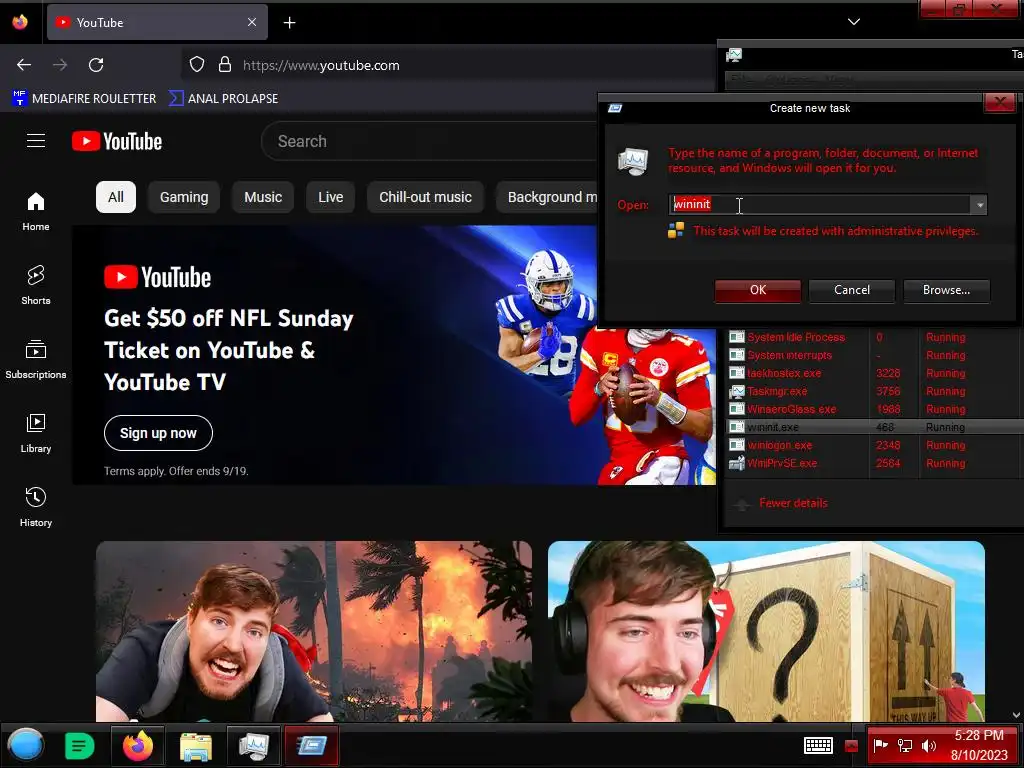Image resolution: width=1024 pixels, height=768 pixels.
Task: Select the All filter chip
Action: click(116, 197)
